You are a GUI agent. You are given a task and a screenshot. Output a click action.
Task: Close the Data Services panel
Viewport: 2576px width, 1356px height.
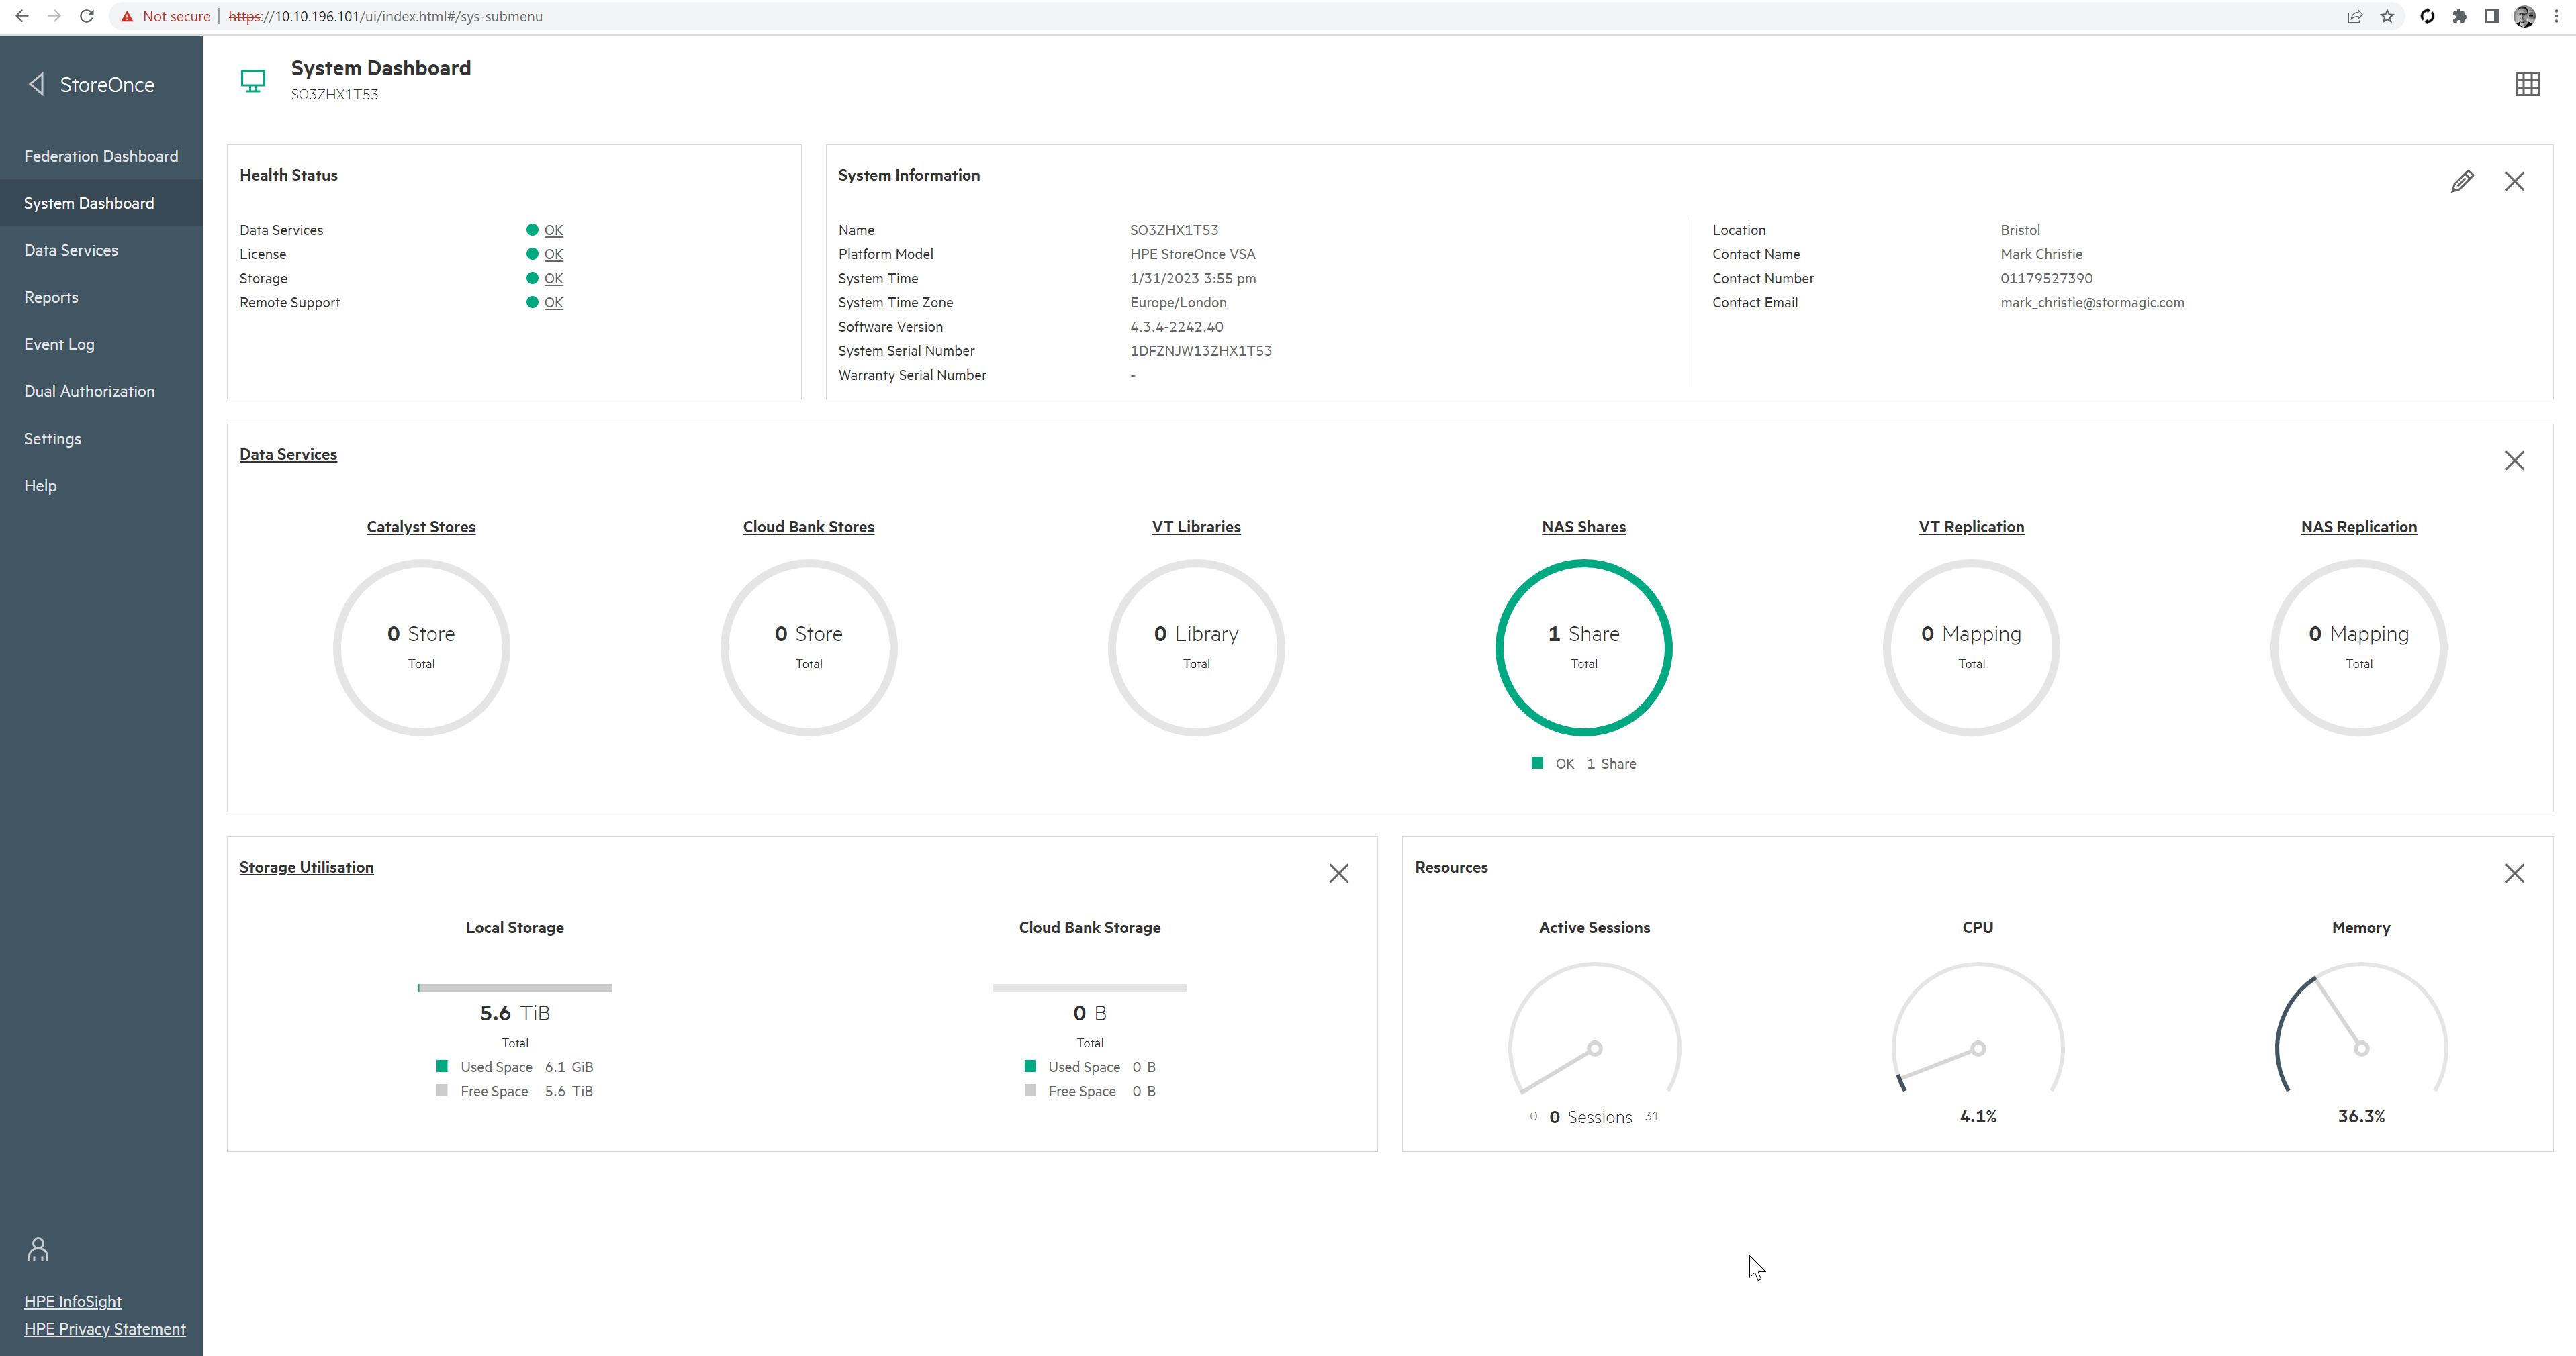[2514, 460]
